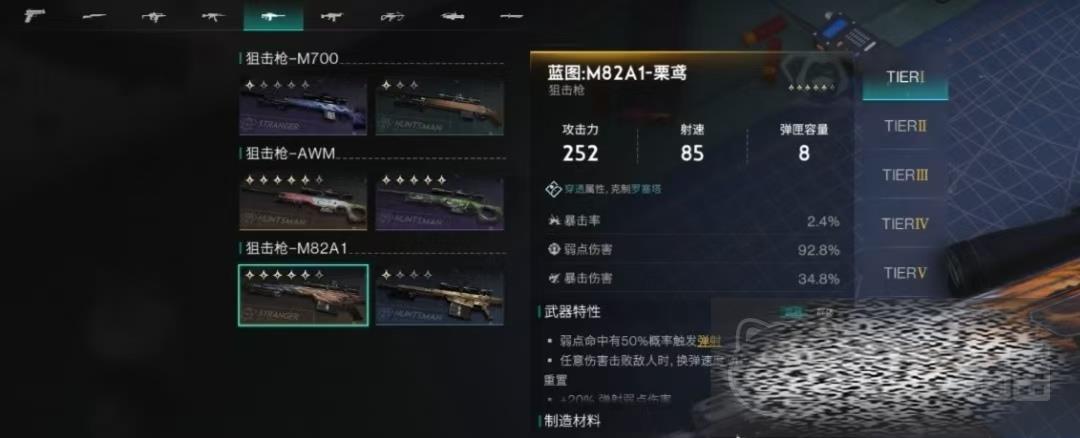
Task: Open the highlighted 弹射 keyword link
Action: pos(709,341)
